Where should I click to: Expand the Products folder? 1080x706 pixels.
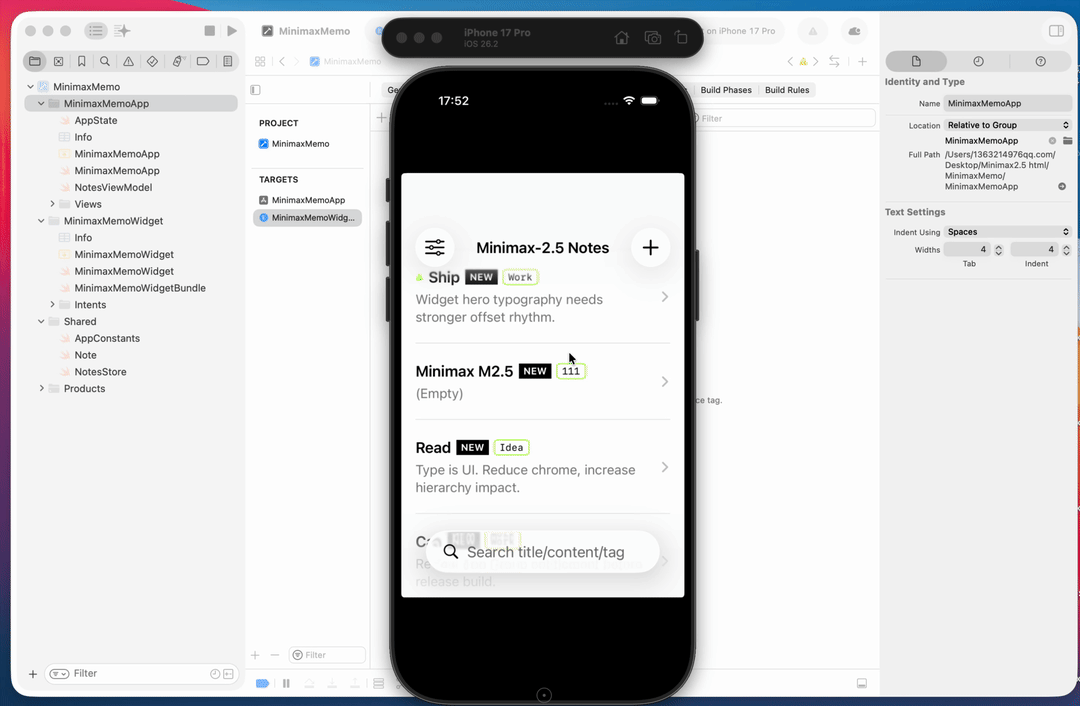tap(41, 388)
